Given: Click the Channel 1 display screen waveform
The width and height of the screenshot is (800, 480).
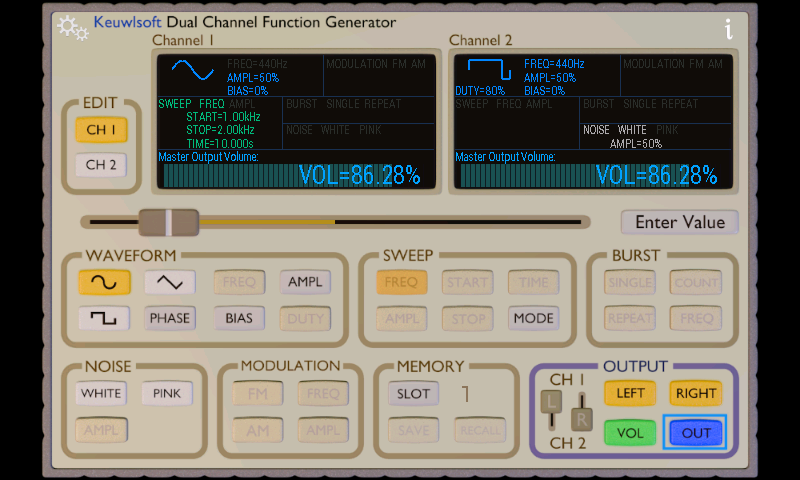Looking at the screenshot, I should pos(192,70).
